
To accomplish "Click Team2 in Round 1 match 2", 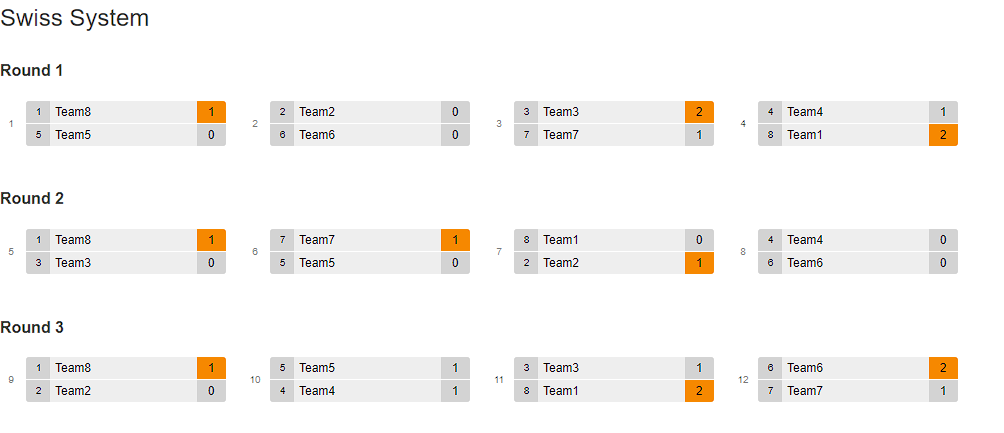I will click(317, 112).
